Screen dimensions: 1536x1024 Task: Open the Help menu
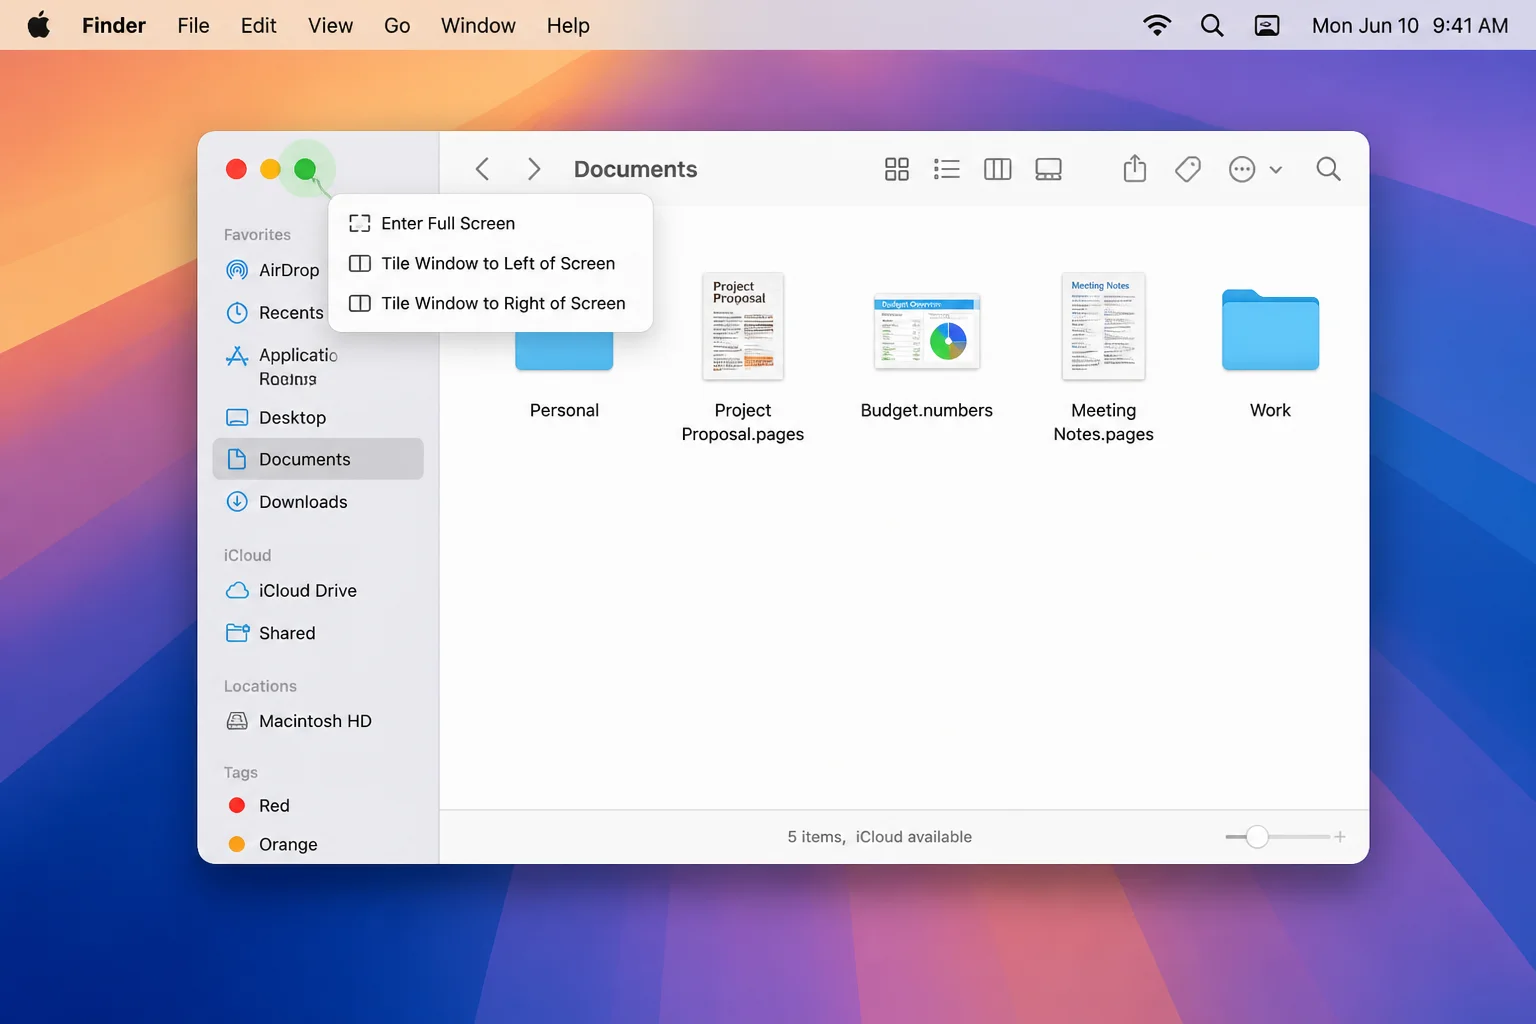pyautogui.click(x=568, y=25)
